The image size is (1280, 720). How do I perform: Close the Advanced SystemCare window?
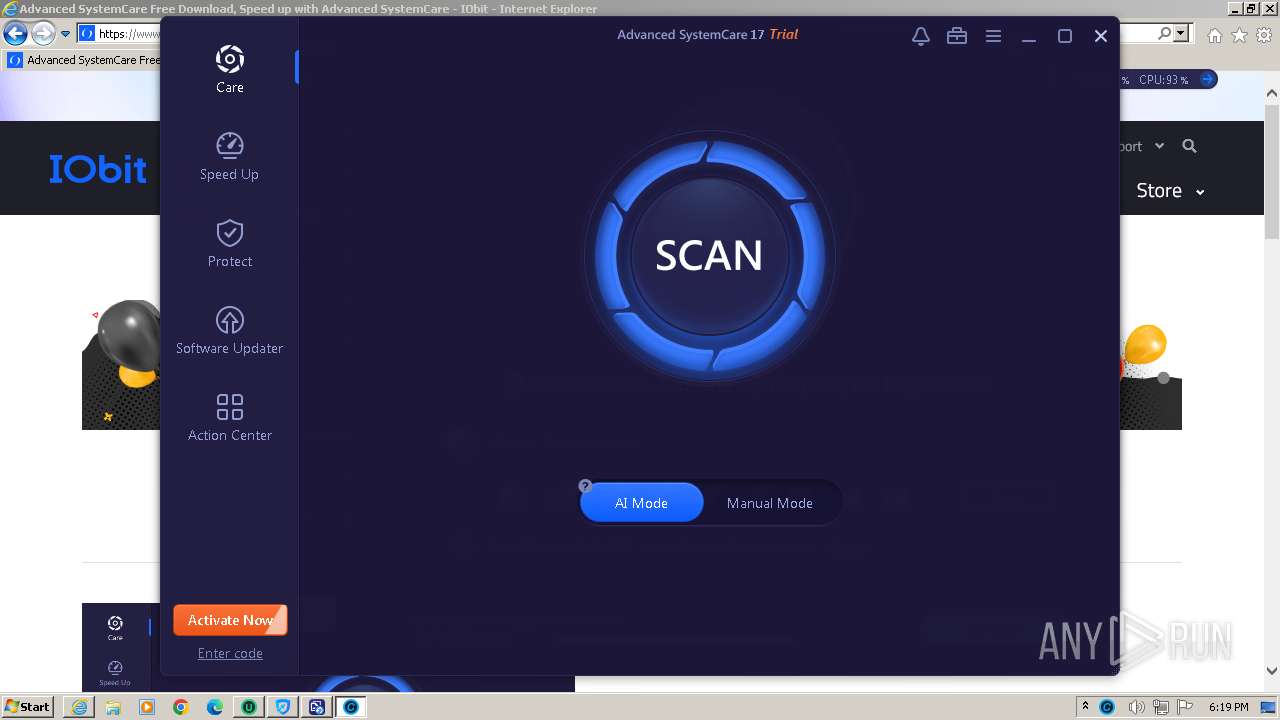pos(1101,36)
